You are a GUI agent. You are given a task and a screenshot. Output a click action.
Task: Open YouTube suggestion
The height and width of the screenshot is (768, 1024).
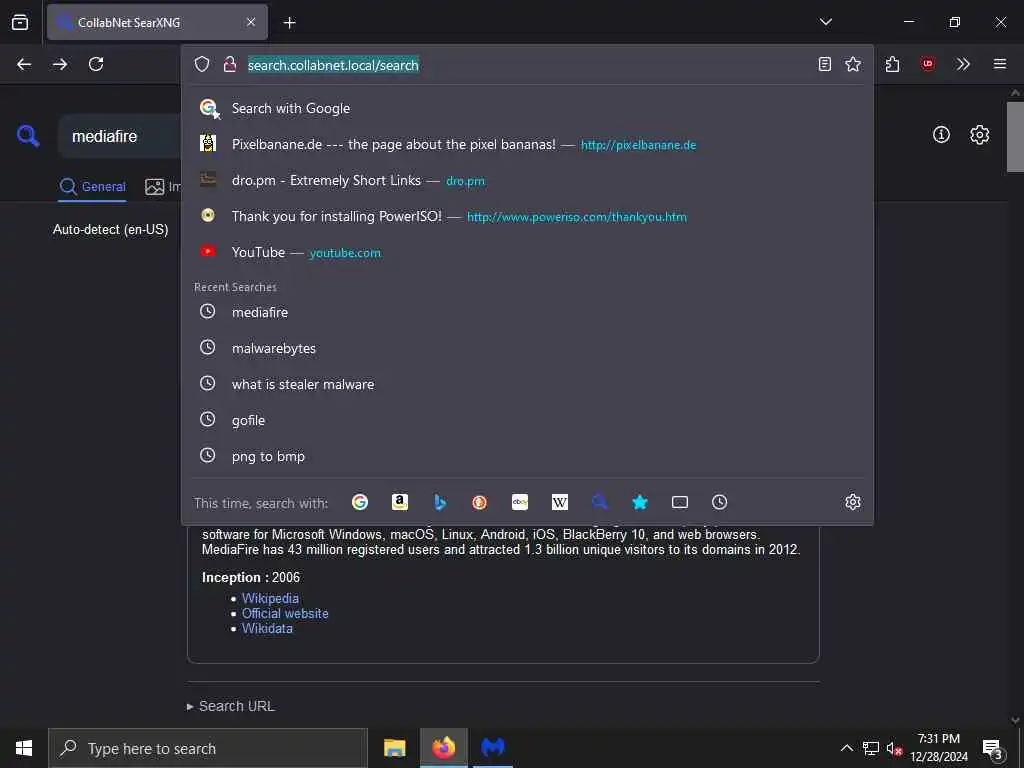527,252
